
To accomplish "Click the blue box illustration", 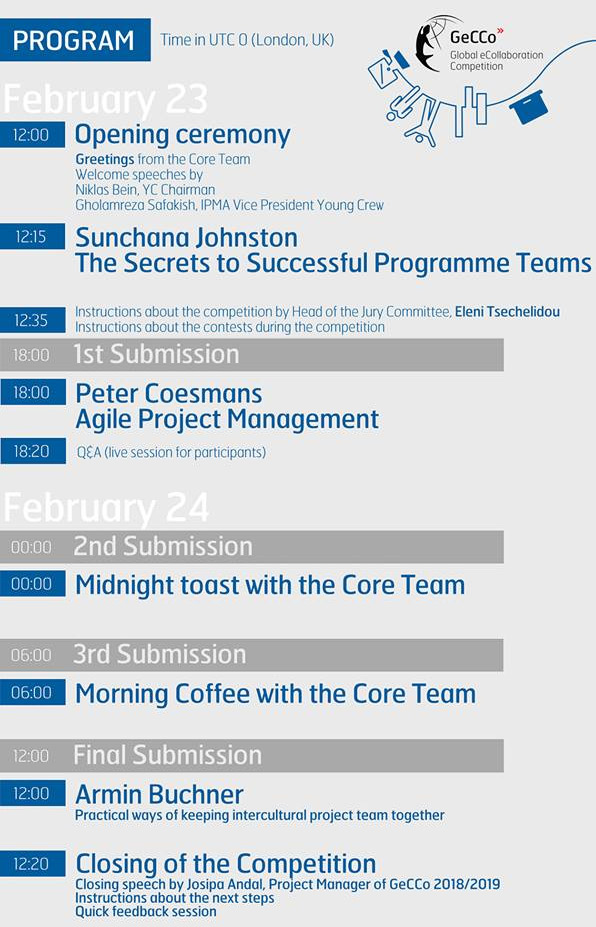I will (529, 106).
